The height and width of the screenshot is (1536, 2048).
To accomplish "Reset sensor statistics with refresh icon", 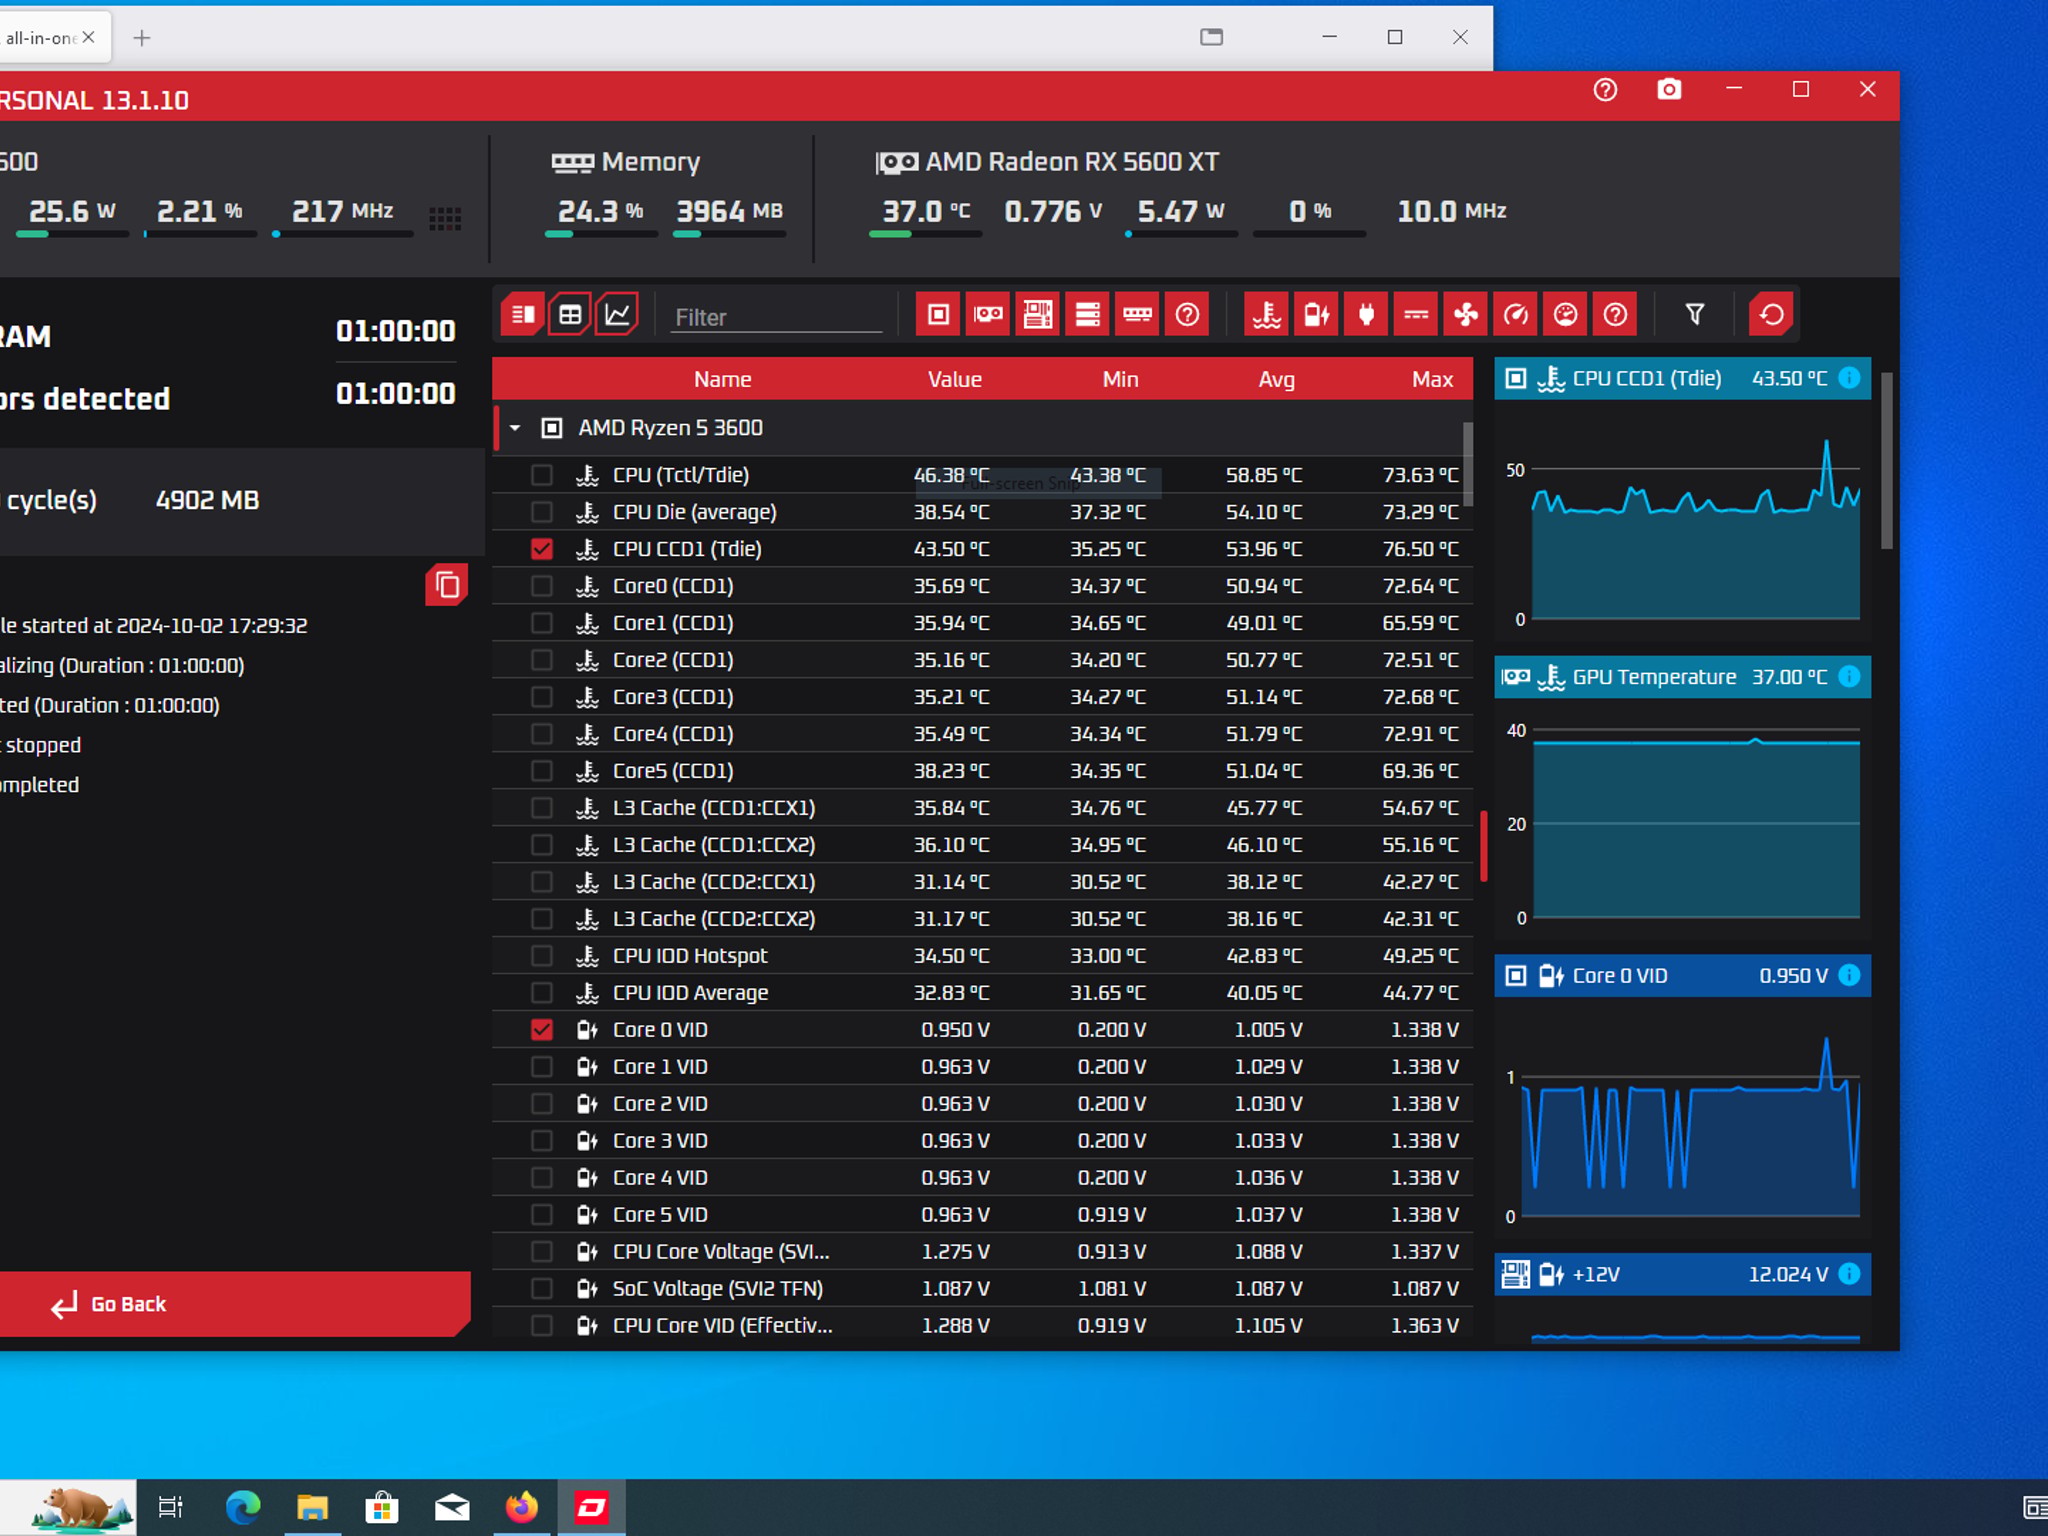I will [1771, 315].
